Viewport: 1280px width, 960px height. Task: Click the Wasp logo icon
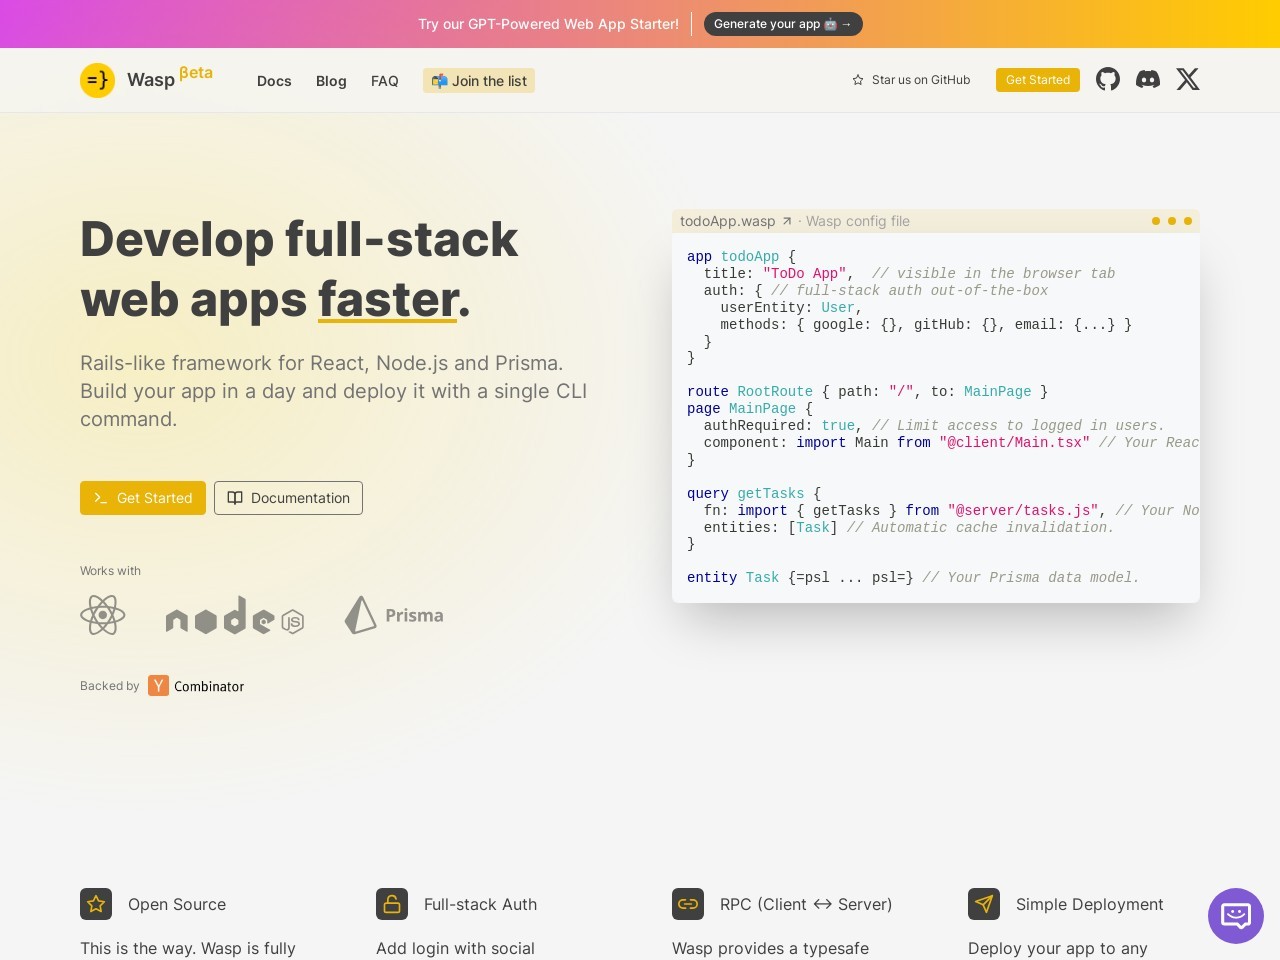coord(98,80)
